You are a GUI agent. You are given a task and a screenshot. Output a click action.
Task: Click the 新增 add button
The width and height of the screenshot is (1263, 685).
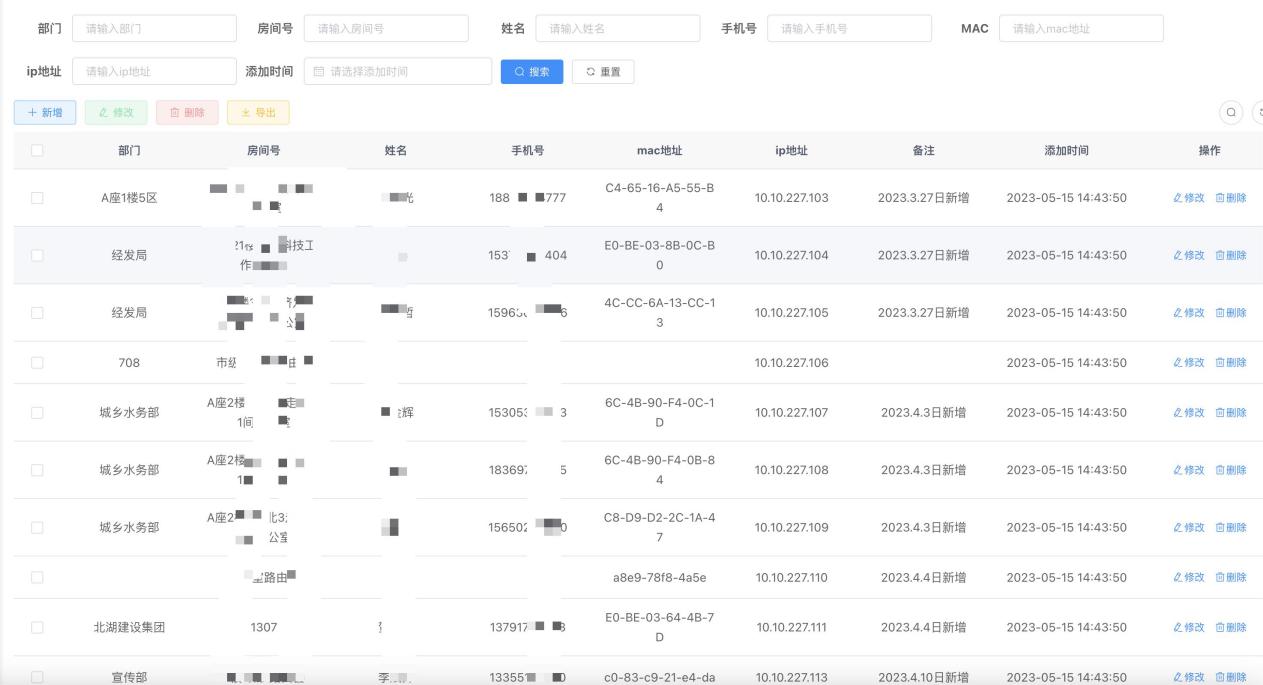(x=45, y=113)
